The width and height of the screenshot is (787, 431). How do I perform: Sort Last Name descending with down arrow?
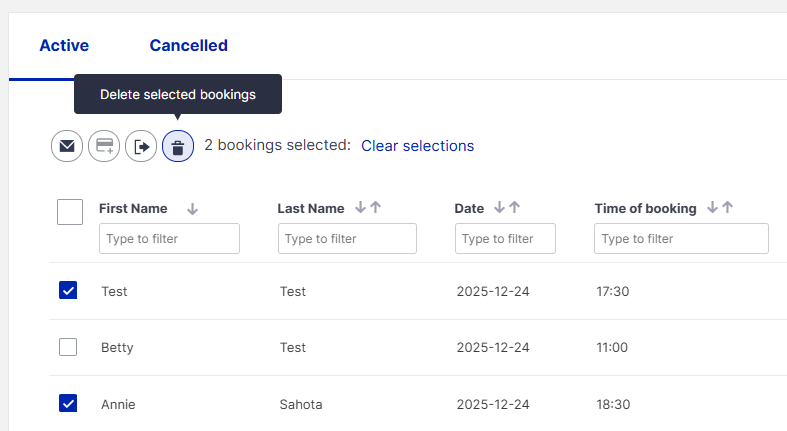360,208
